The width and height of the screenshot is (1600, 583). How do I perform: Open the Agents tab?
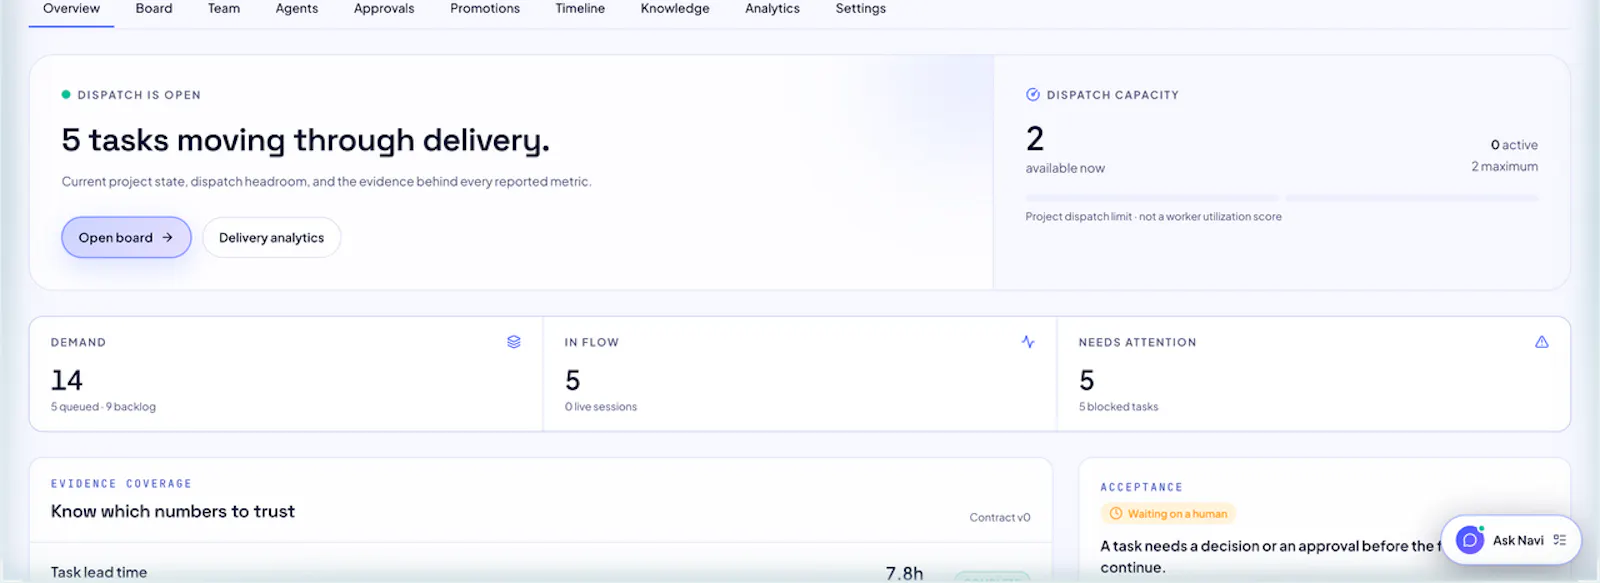[x=297, y=9]
